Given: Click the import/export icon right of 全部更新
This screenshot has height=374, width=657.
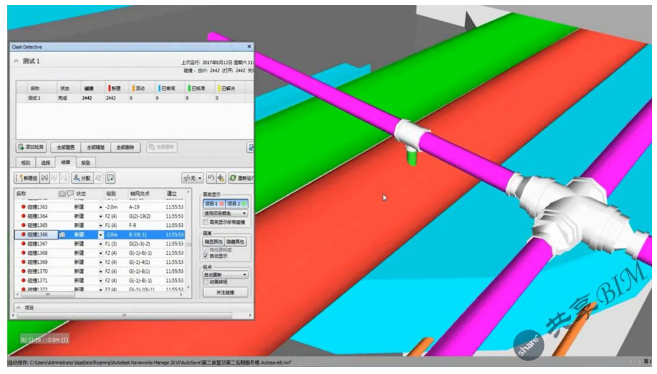Looking at the screenshot, I should tap(250, 147).
